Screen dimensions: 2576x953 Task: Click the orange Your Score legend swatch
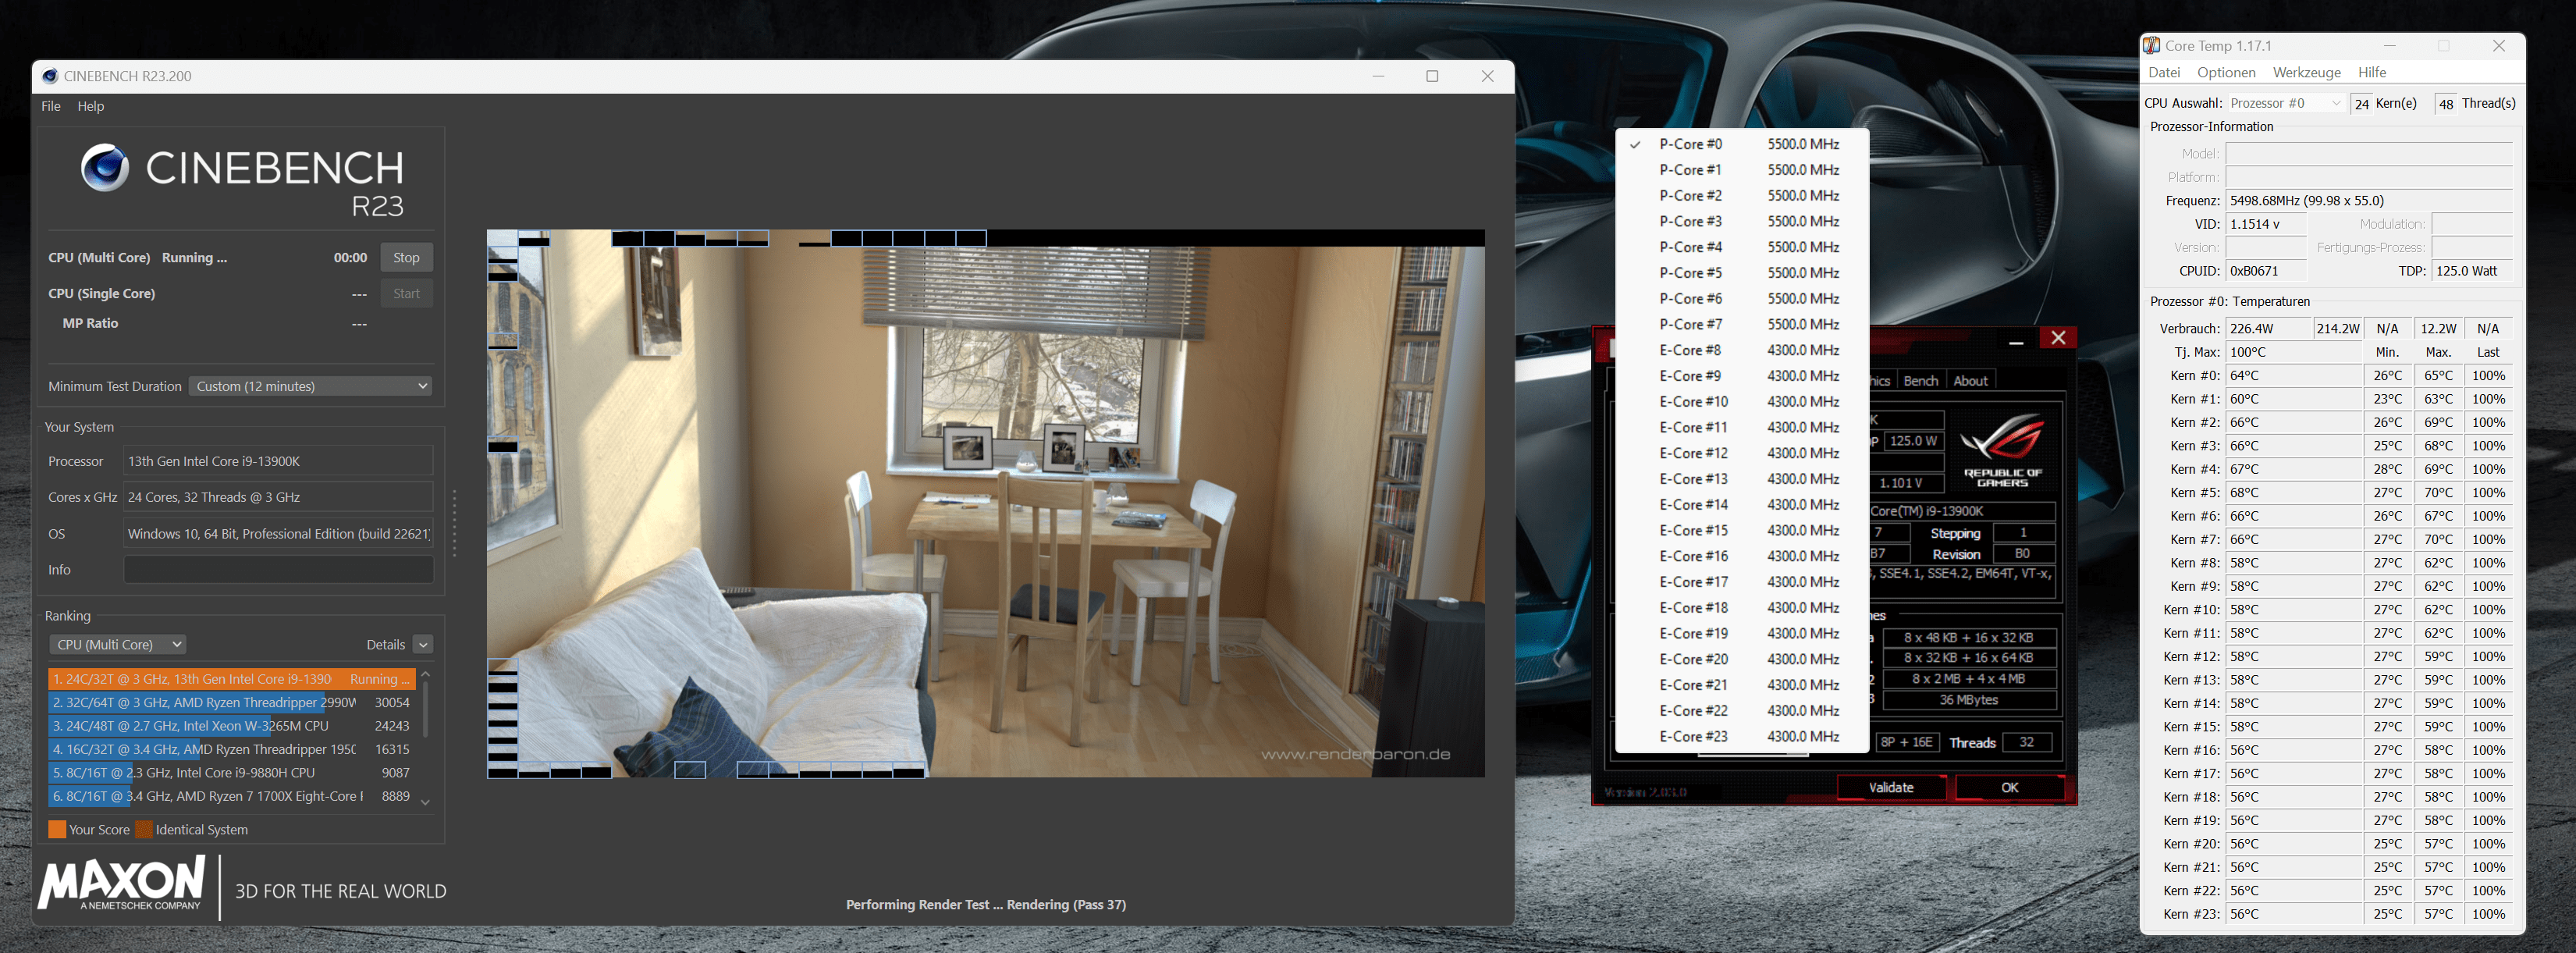[57, 829]
